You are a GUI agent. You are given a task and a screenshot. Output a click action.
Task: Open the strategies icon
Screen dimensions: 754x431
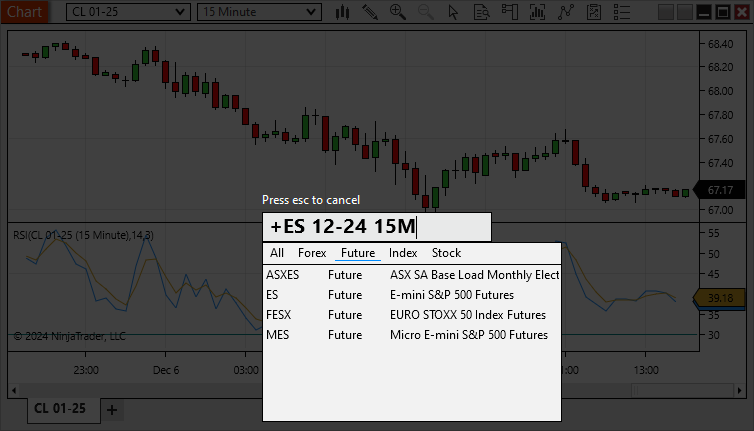pos(567,12)
